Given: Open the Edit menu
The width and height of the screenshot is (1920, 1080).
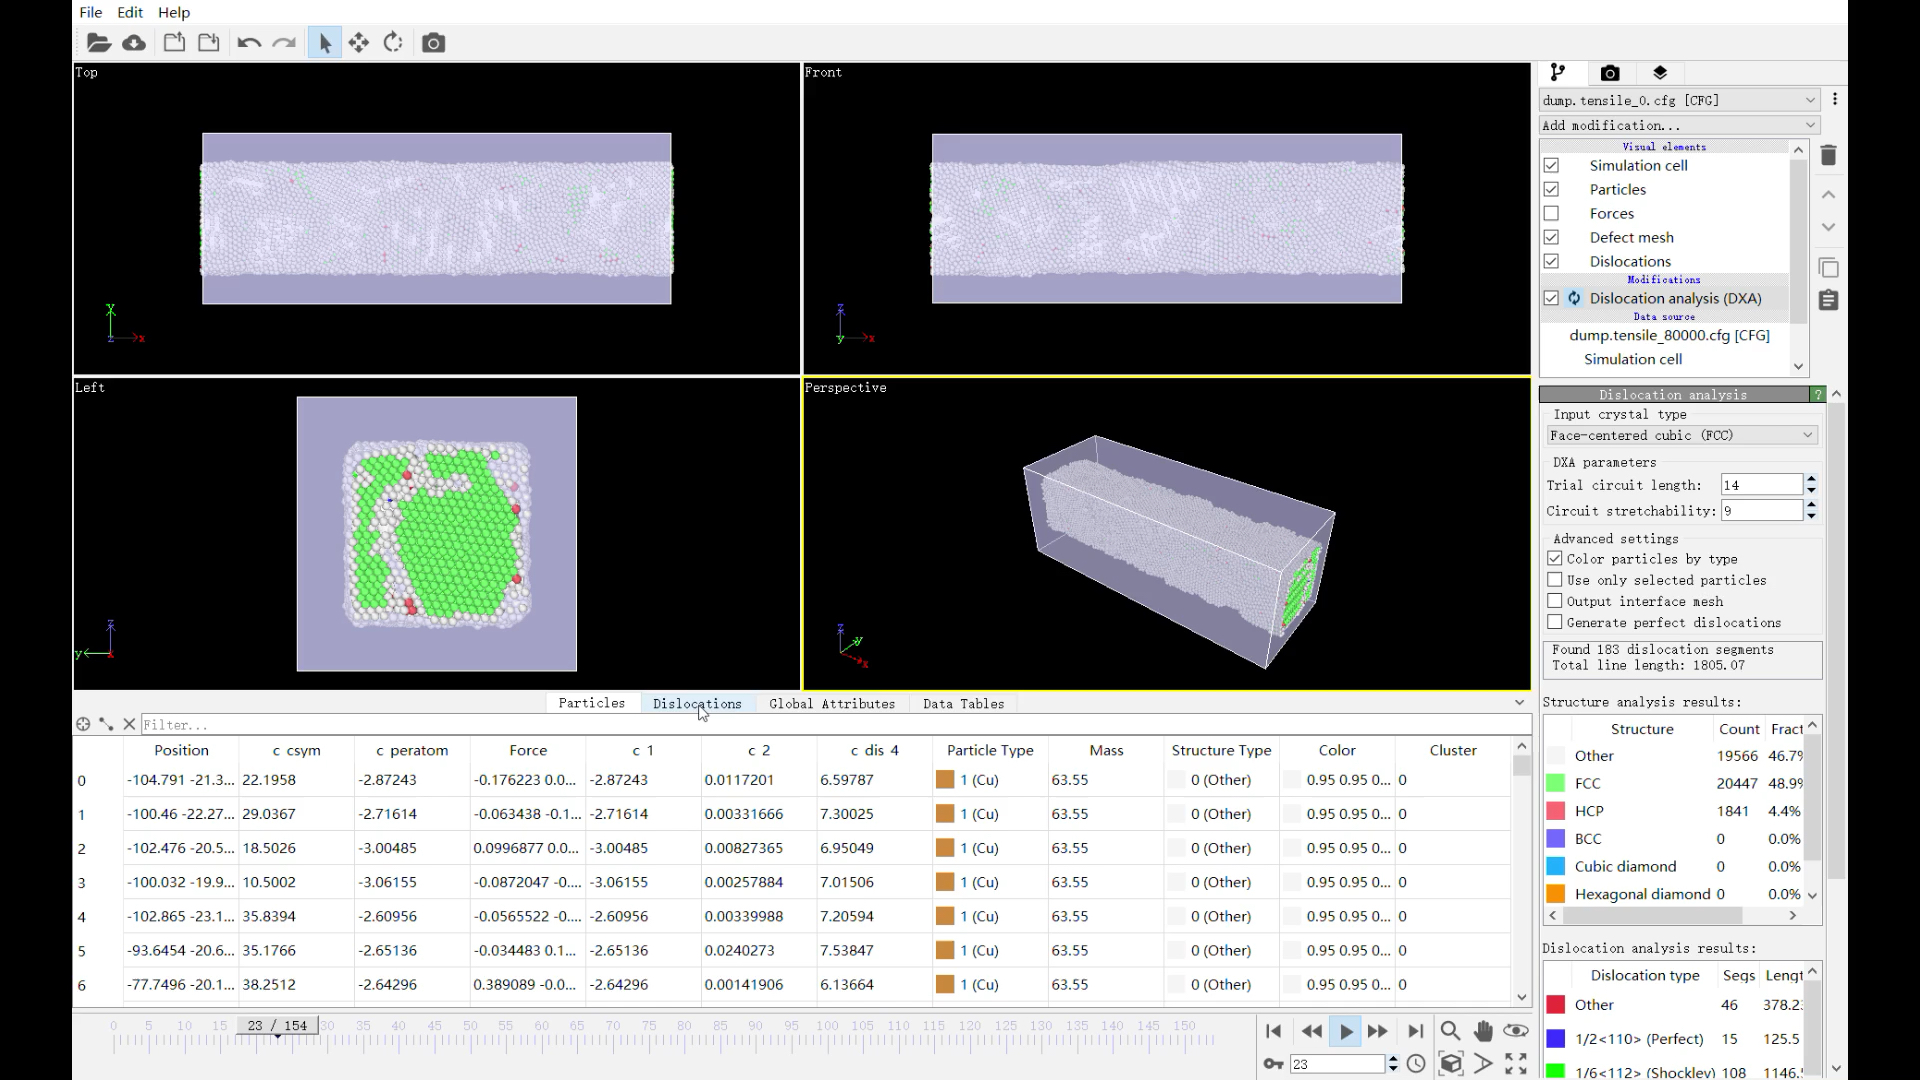Looking at the screenshot, I should [130, 12].
